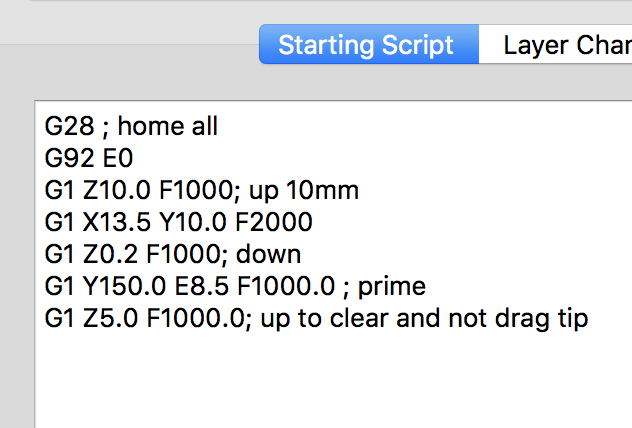The width and height of the screenshot is (632, 428).
Task: Click the E8.5 extrusion value
Action: [201, 286]
